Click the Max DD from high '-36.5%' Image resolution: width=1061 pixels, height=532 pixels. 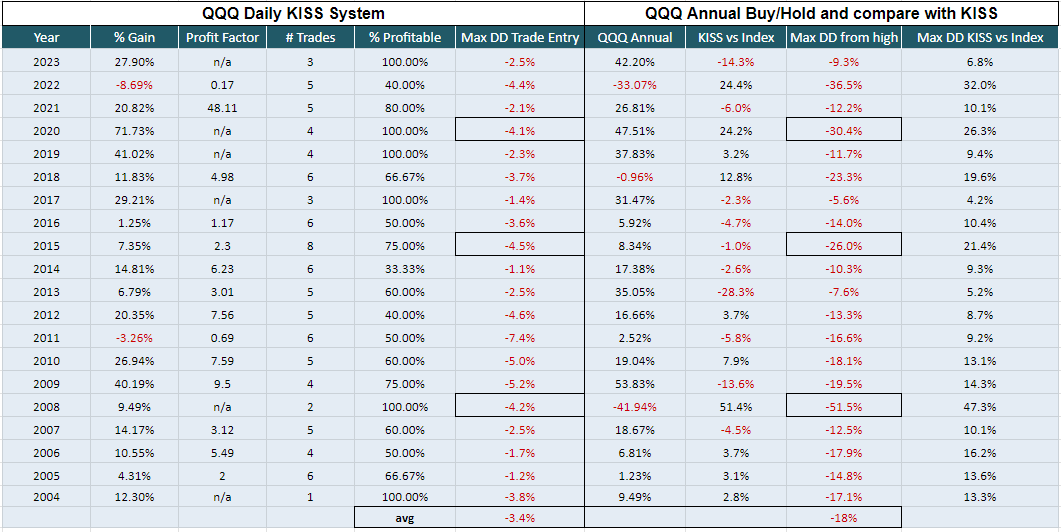[844, 85]
